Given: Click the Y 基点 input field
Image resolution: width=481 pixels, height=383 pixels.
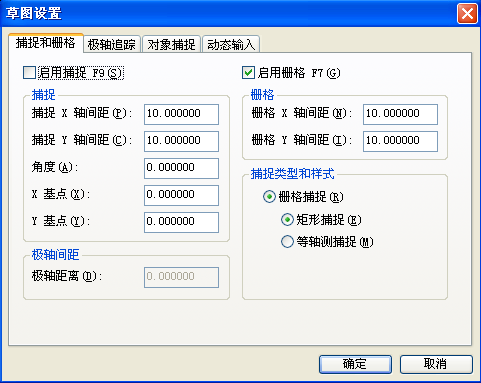Looking at the screenshot, I should tap(181, 222).
